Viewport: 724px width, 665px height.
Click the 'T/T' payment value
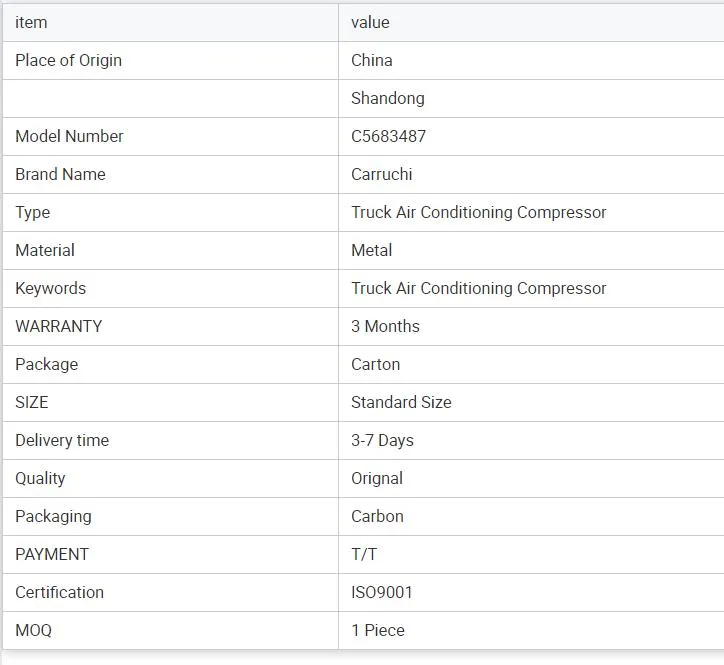coord(364,554)
